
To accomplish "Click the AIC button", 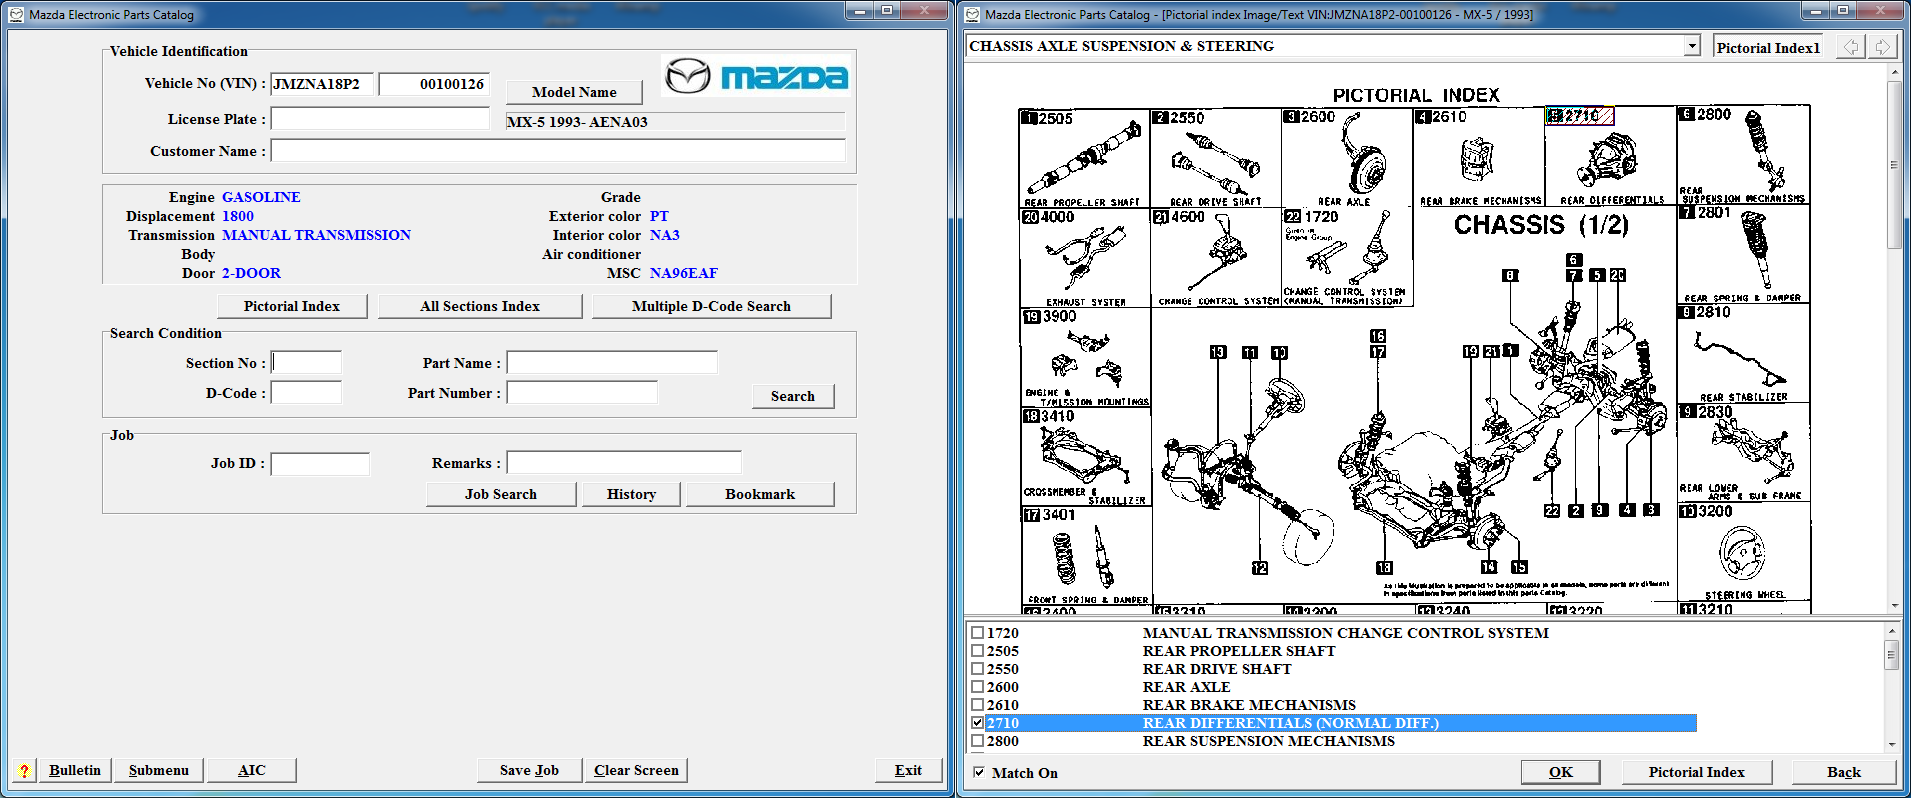I will click(252, 770).
